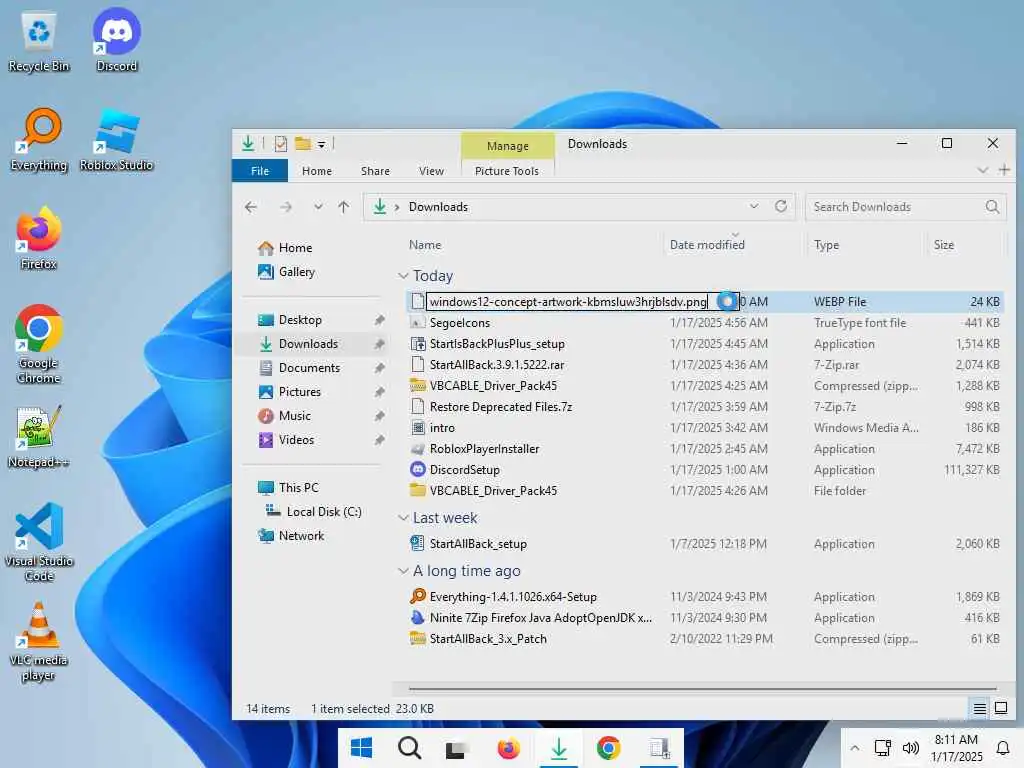The image size is (1024, 768).
Task: Open the Windows Start button
Action: 361,748
